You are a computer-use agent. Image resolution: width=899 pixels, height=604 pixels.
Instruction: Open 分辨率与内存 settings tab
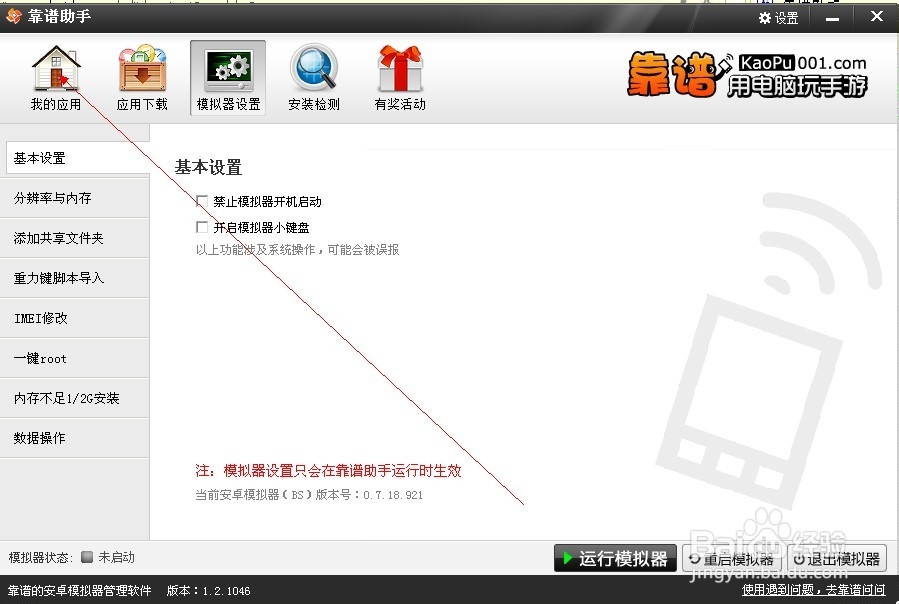tap(75, 198)
